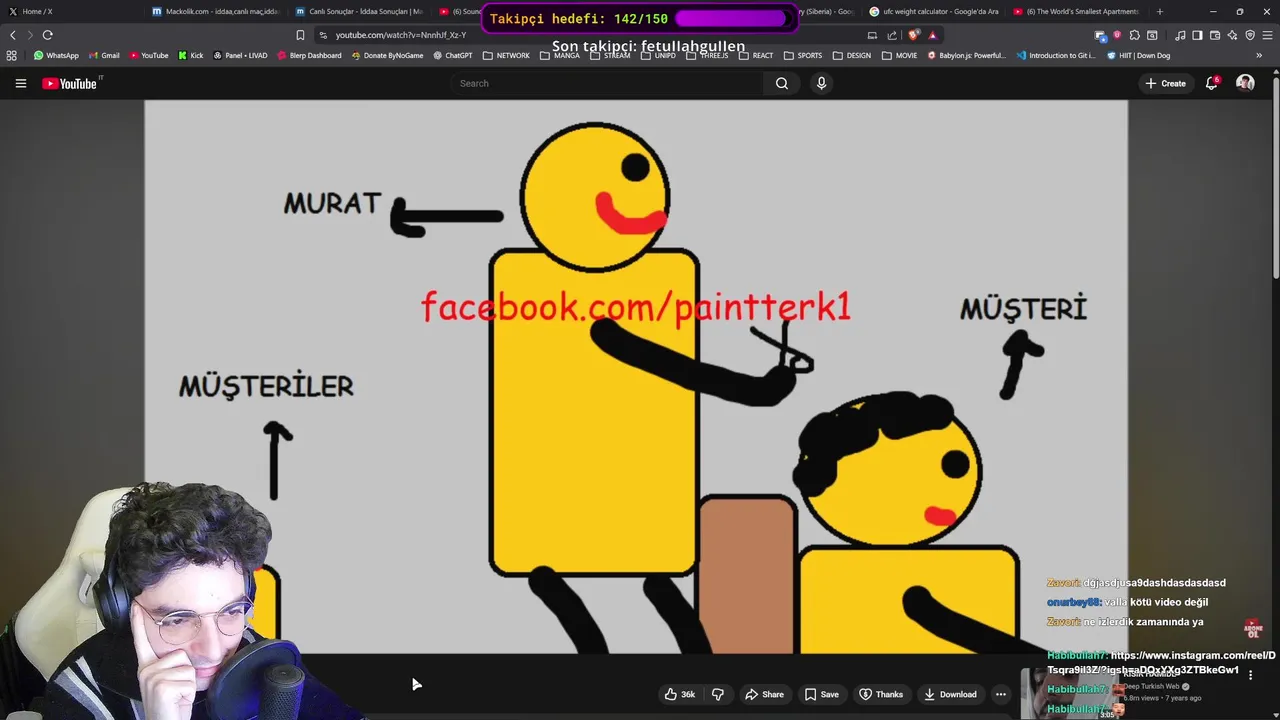Go back in browser history
The image size is (1280, 720).
click(x=12, y=35)
